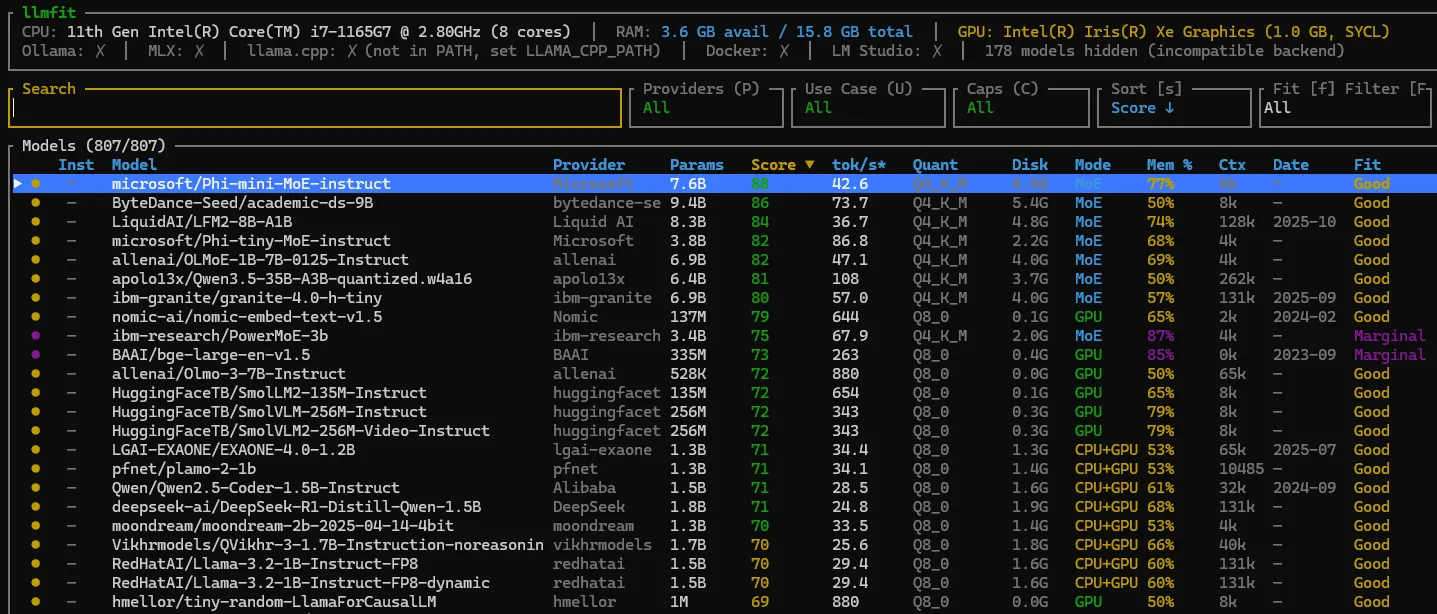Select the microsoft/Phi-mini-MoE-instruct row
This screenshot has height=614, width=1437.
coord(718,184)
